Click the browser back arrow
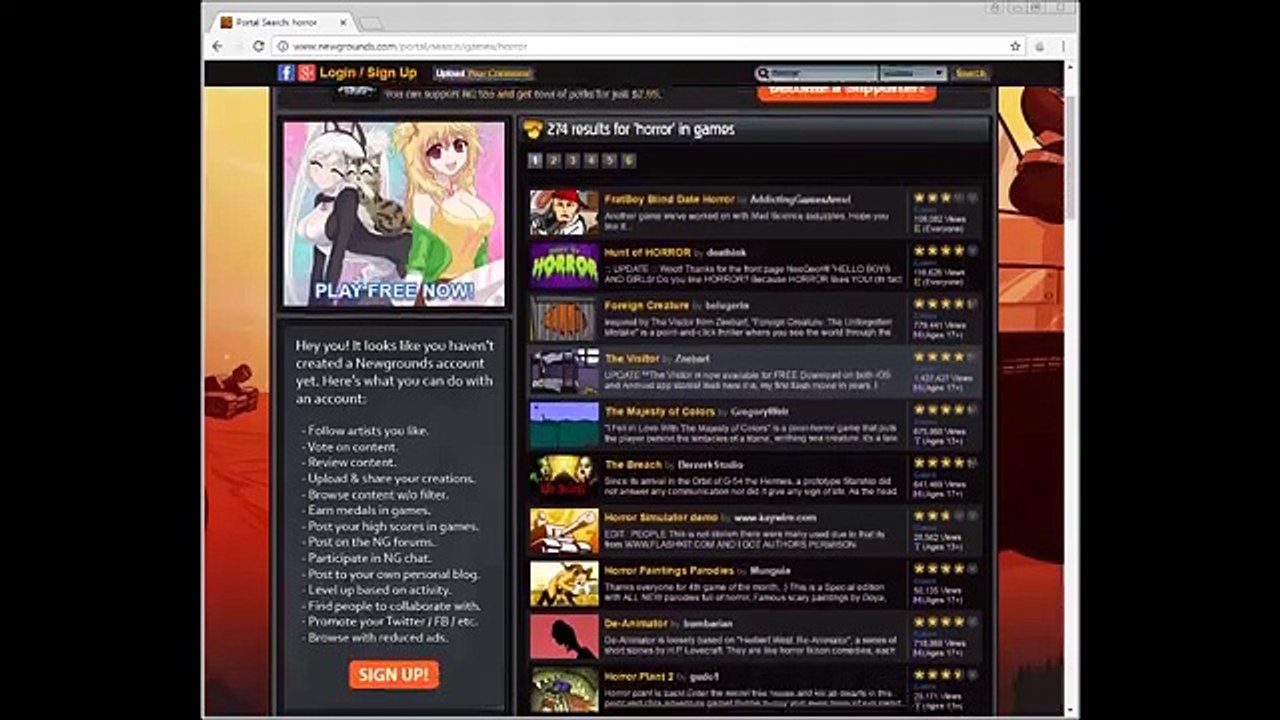The width and height of the screenshot is (1280, 720). [x=218, y=46]
